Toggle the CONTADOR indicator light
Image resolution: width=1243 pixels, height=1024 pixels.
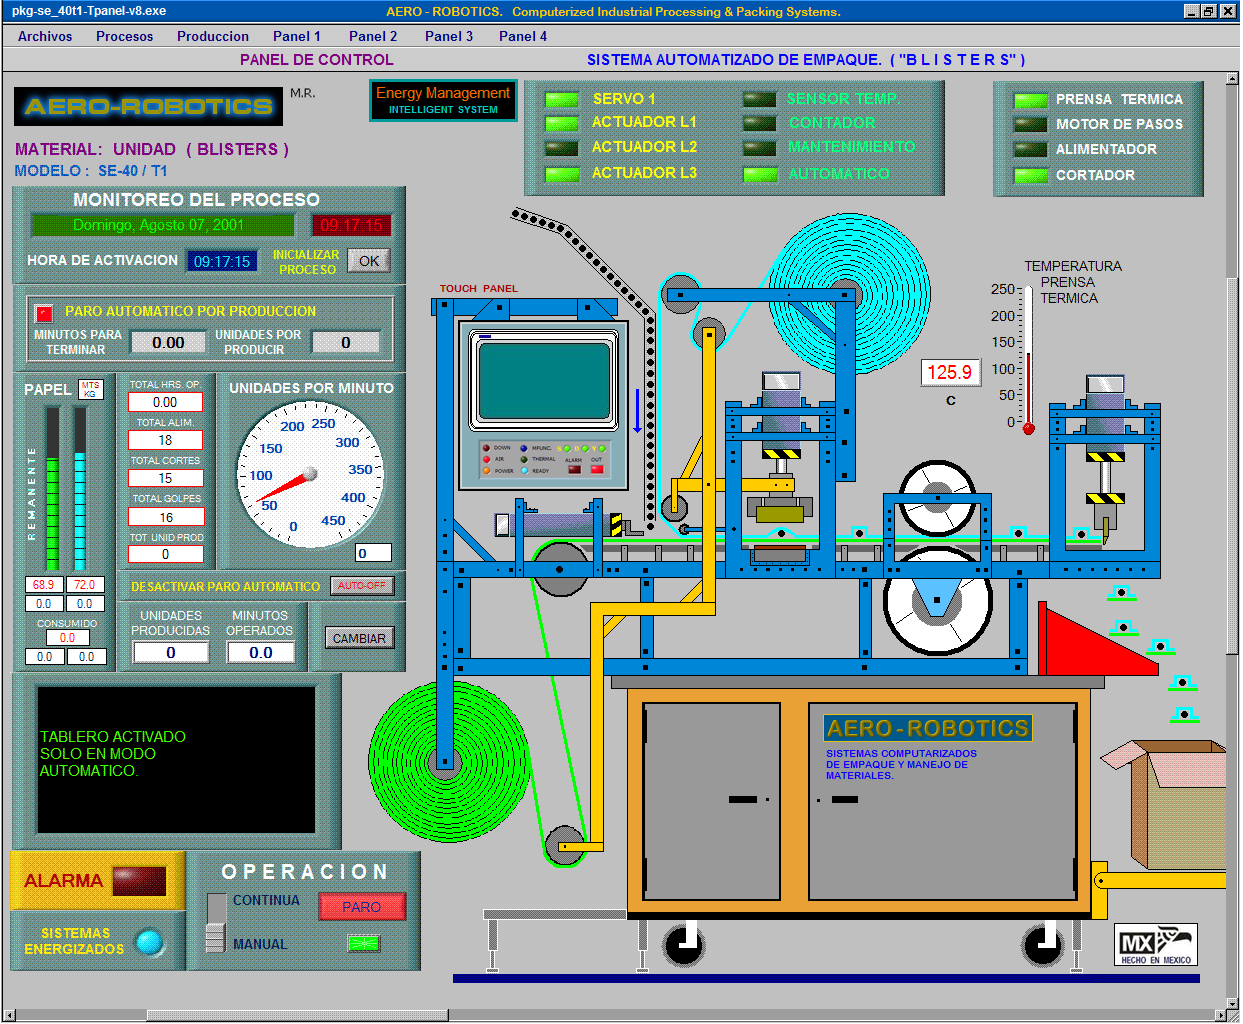pyautogui.click(x=760, y=123)
